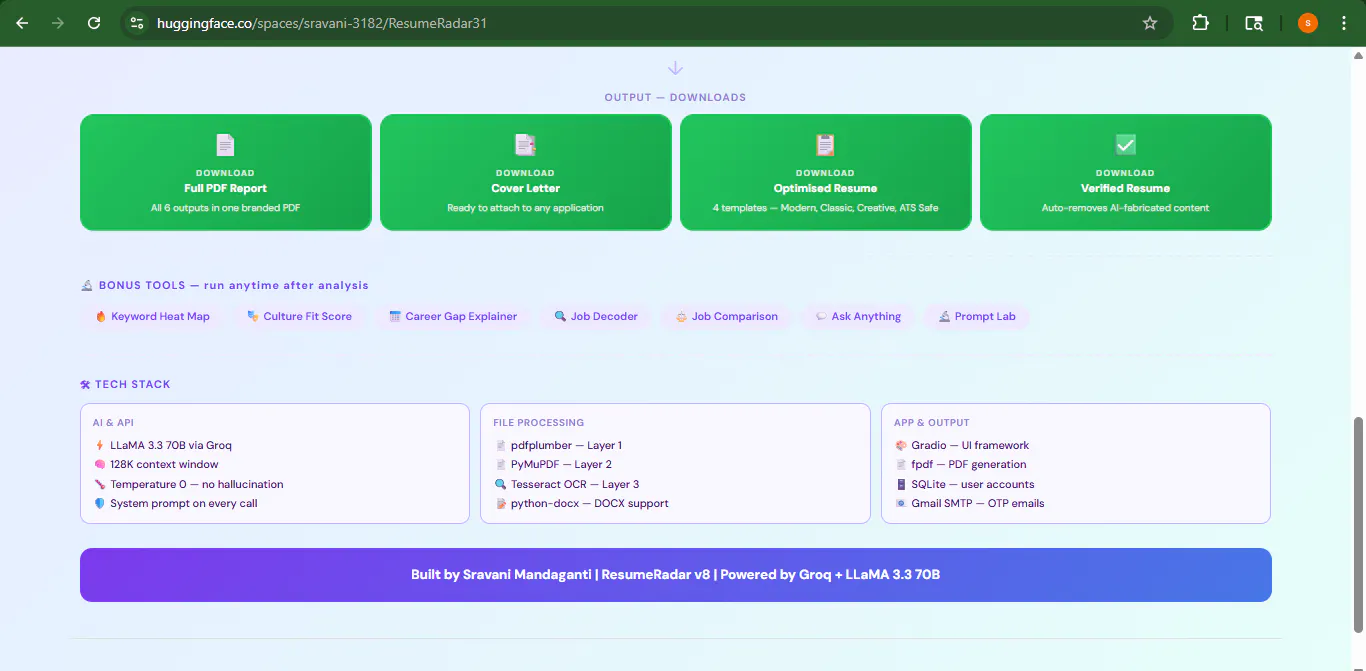1366x671 pixels.
Task: Download the Verified Resume
Action: 1126,172
